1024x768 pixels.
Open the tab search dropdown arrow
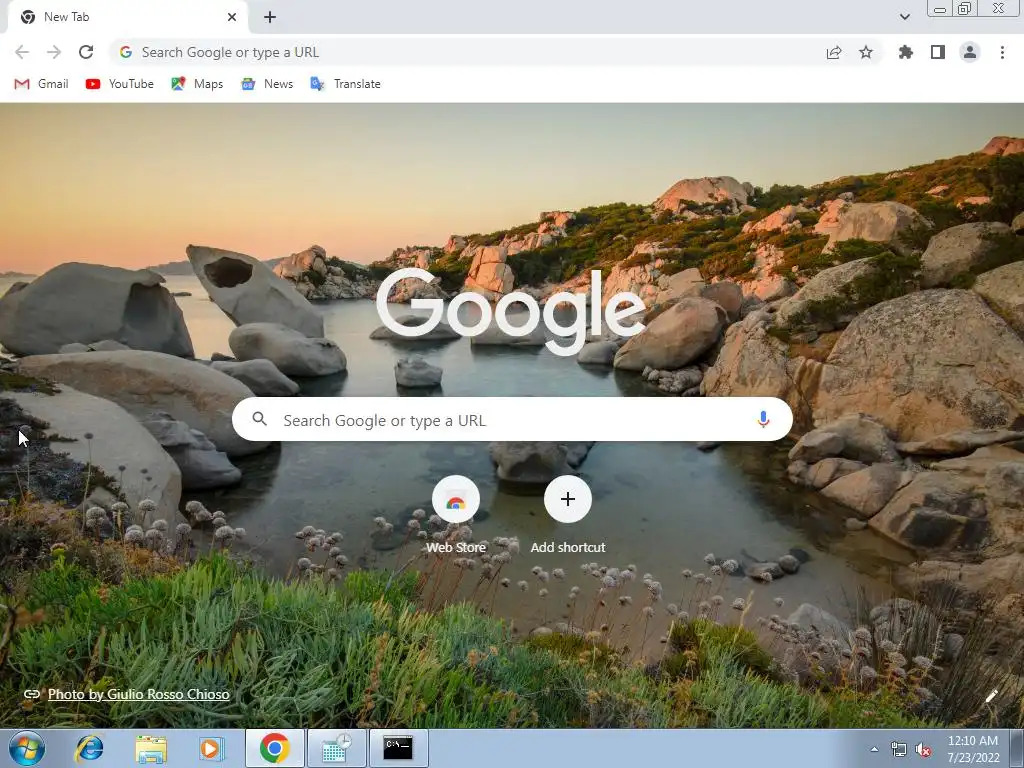[904, 17]
